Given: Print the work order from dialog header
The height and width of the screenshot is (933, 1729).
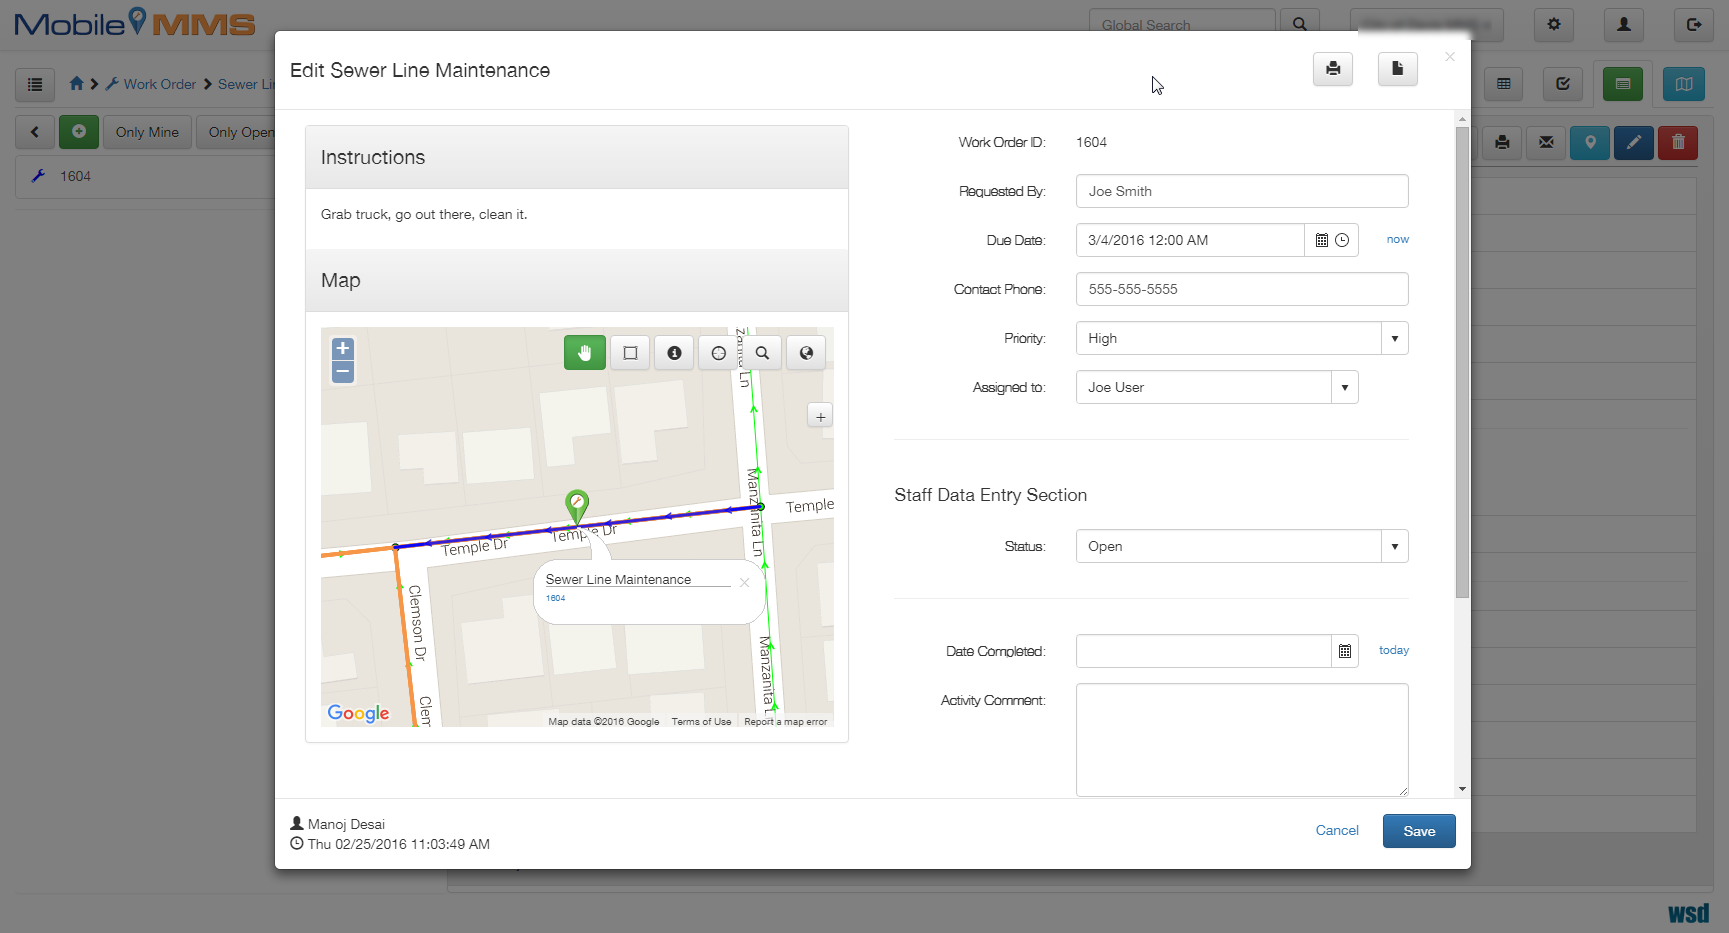Looking at the screenshot, I should pos(1332,69).
